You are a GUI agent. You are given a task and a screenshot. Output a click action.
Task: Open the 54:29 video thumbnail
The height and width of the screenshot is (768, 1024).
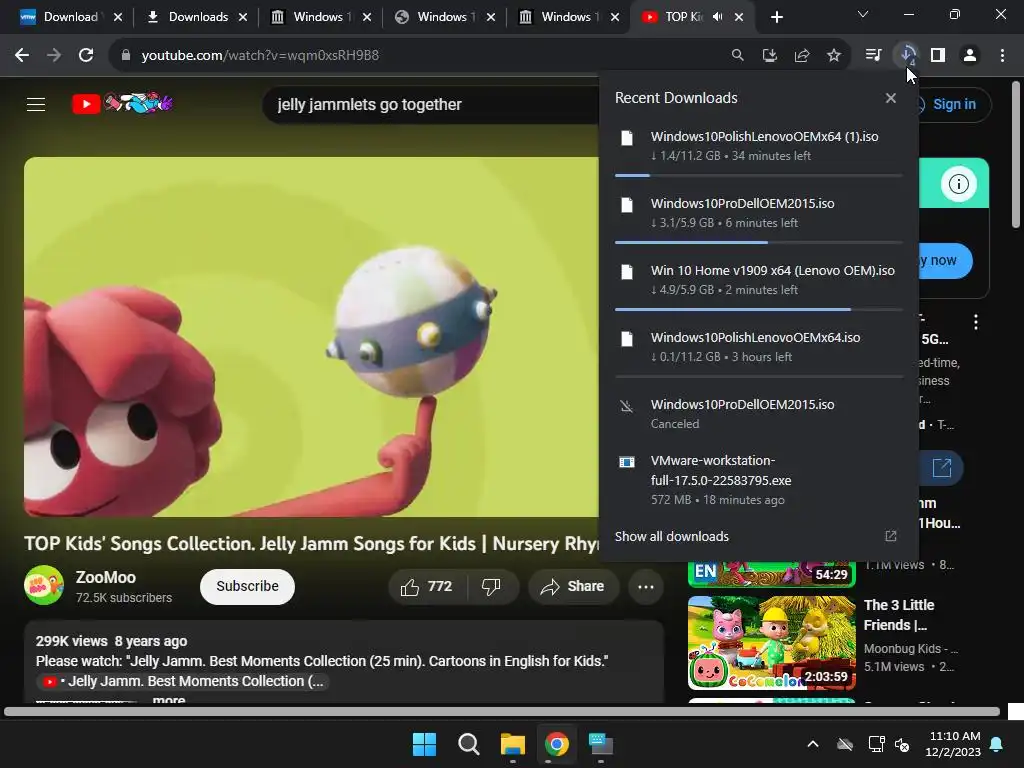pyautogui.click(x=772, y=573)
